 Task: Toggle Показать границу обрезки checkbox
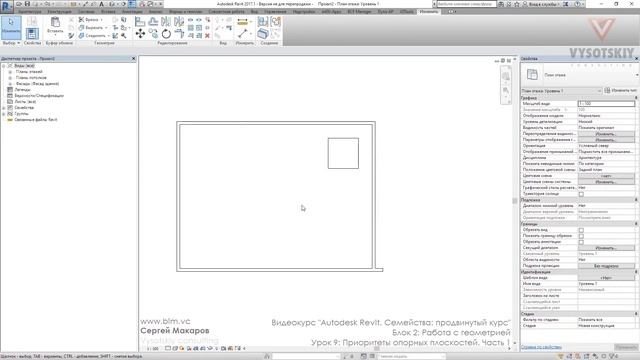coord(581,236)
